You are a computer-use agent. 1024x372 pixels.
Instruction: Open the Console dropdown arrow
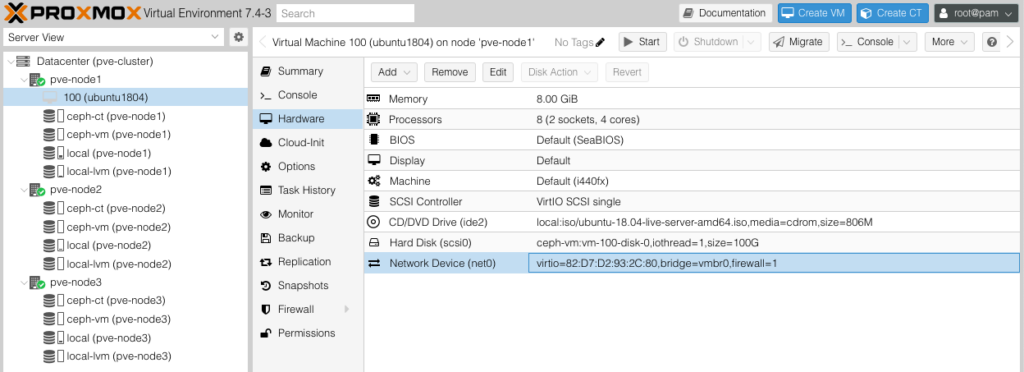(907, 42)
